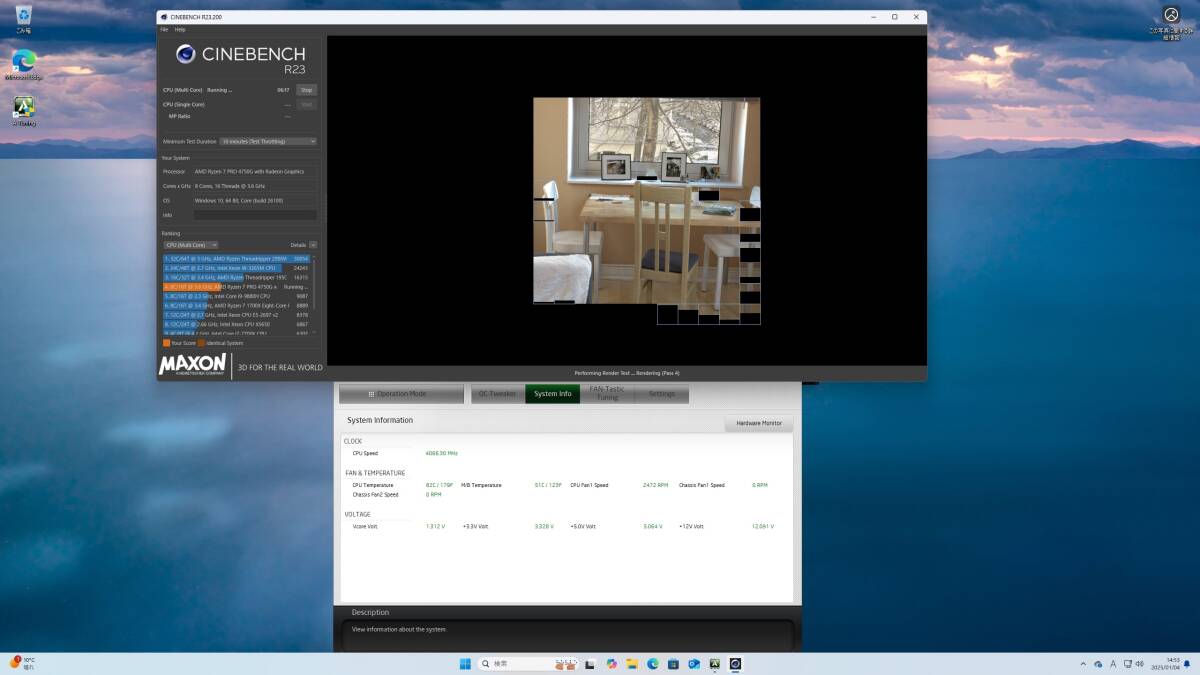Image resolution: width=1200 pixels, height=675 pixels.
Task: Open the FAN-Tastic Tuning tab in A-Tuning
Action: 607,394
